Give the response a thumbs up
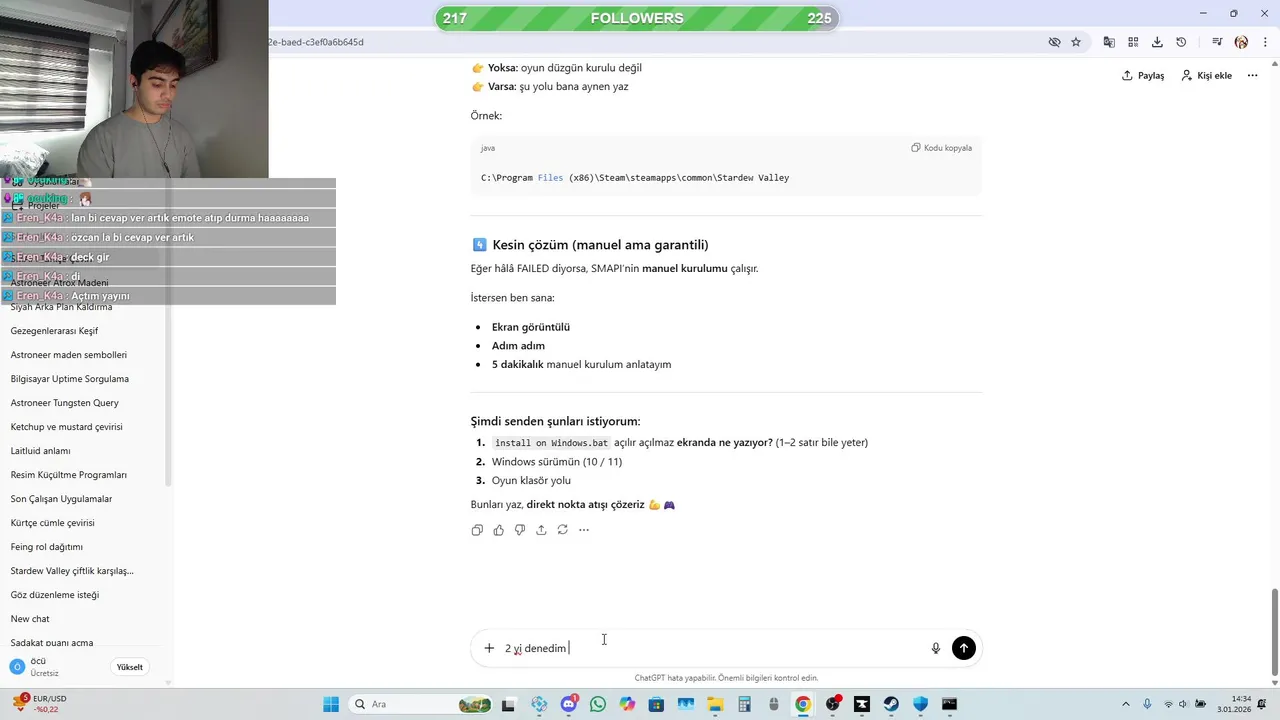Screen dimensions: 1280x720 [x=498, y=530]
